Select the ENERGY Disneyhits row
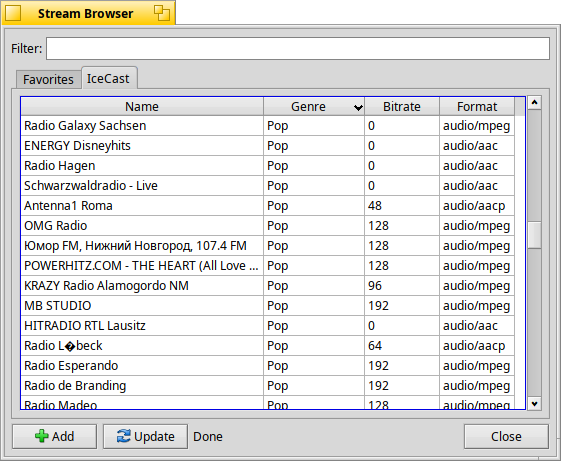The image size is (561, 461). click(x=268, y=146)
